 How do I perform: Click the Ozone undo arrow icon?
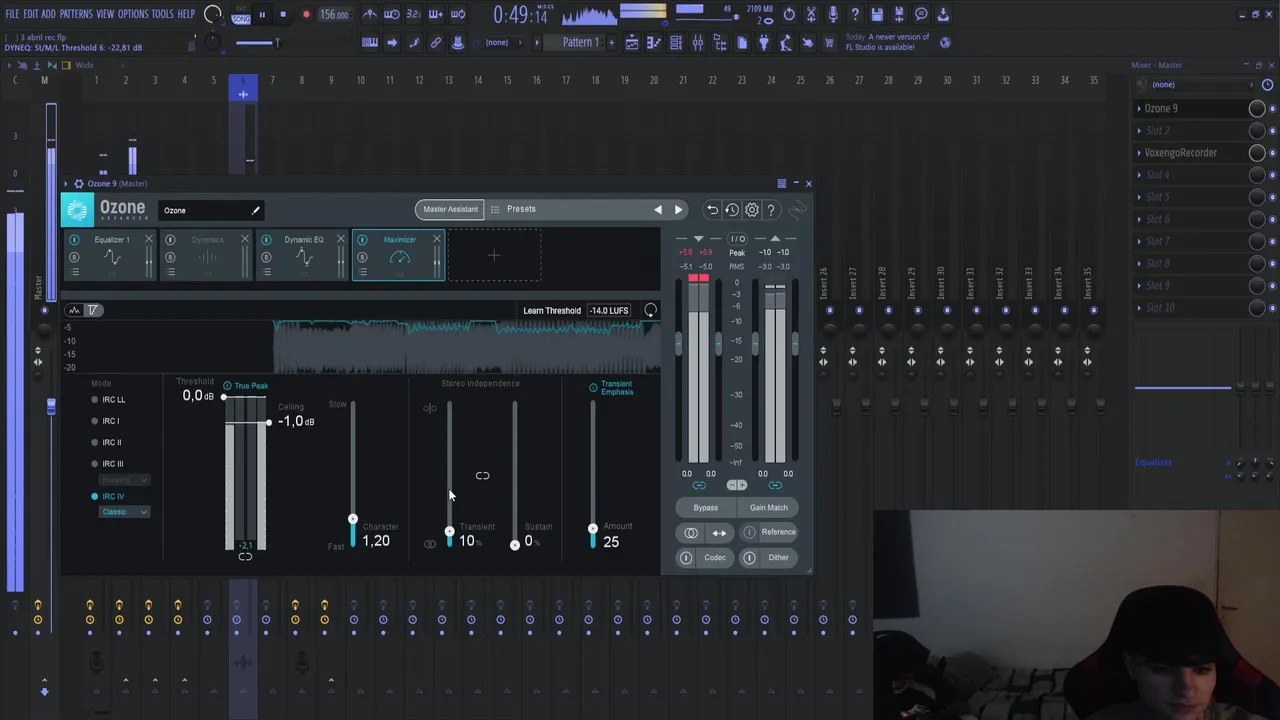(x=712, y=210)
